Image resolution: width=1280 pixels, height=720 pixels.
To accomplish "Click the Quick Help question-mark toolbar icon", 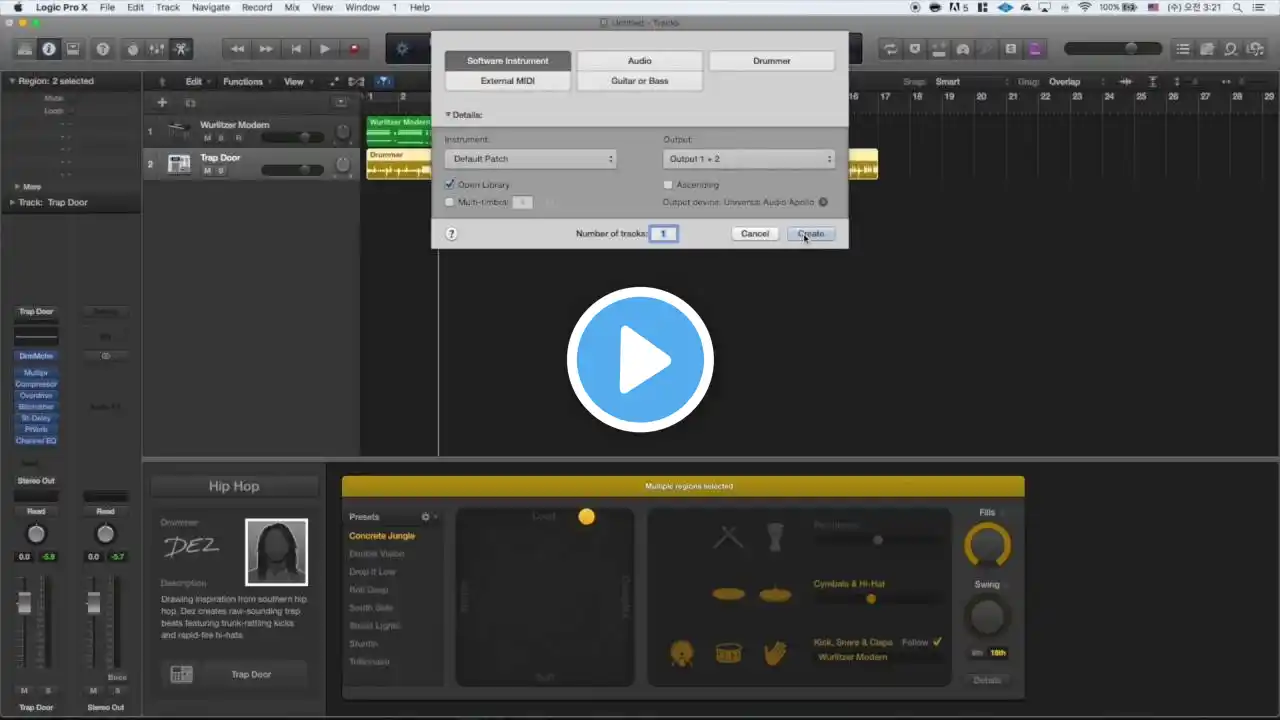I will (102, 48).
